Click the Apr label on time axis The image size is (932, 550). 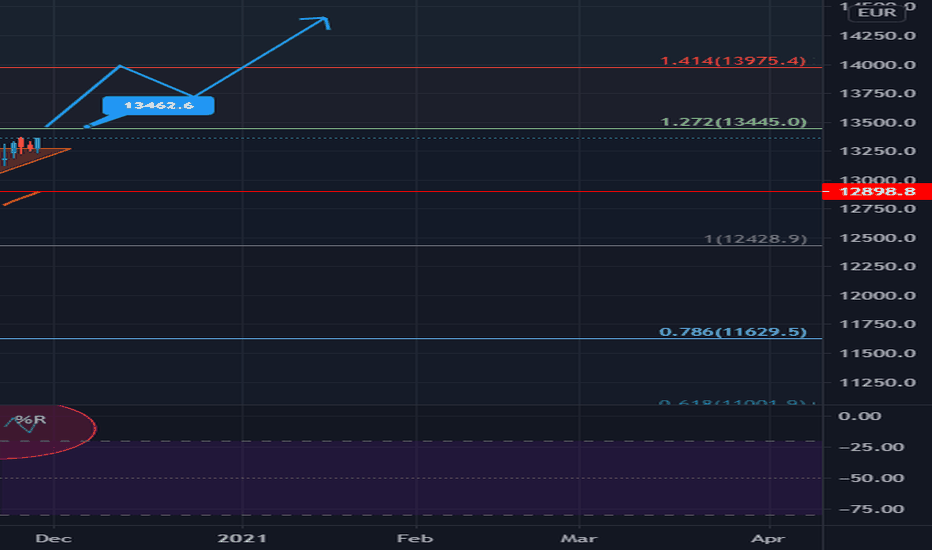pyautogui.click(x=768, y=538)
